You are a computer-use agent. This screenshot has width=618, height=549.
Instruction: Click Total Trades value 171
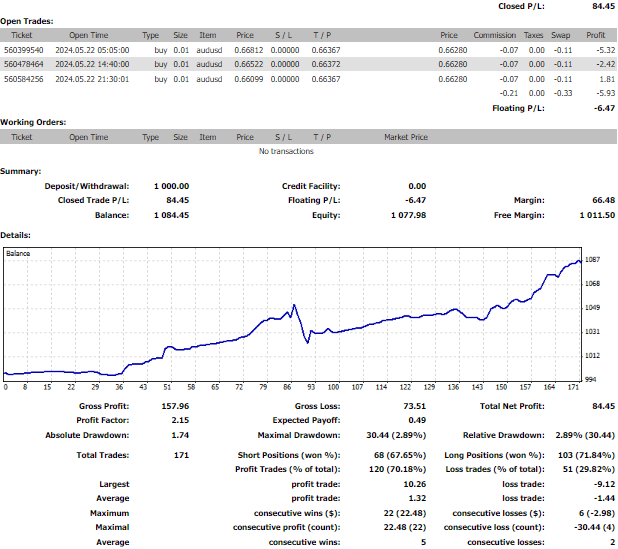[x=181, y=455]
